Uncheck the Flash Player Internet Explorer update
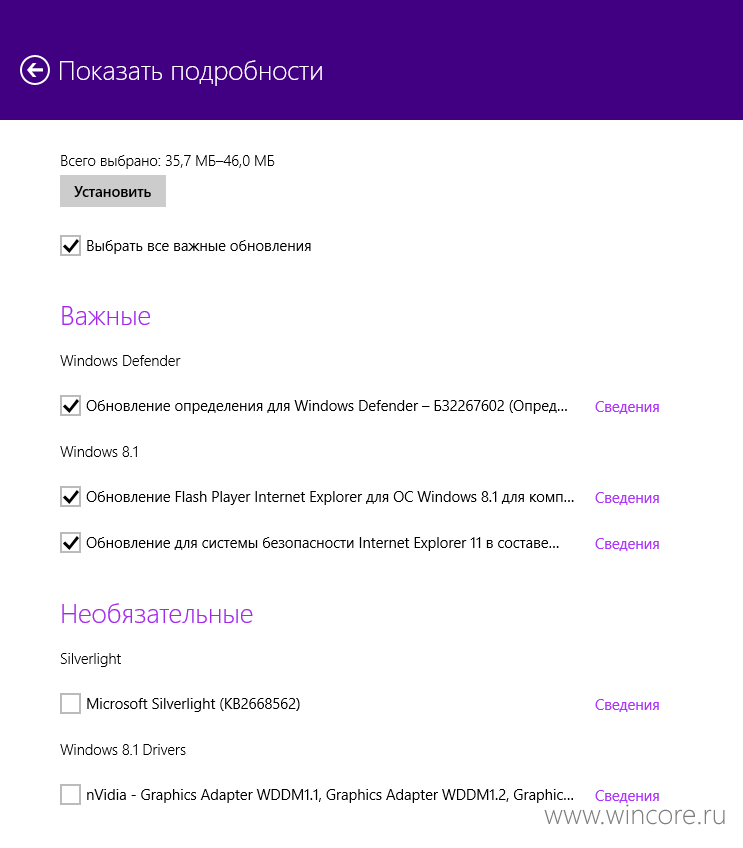 coord(70,496)
